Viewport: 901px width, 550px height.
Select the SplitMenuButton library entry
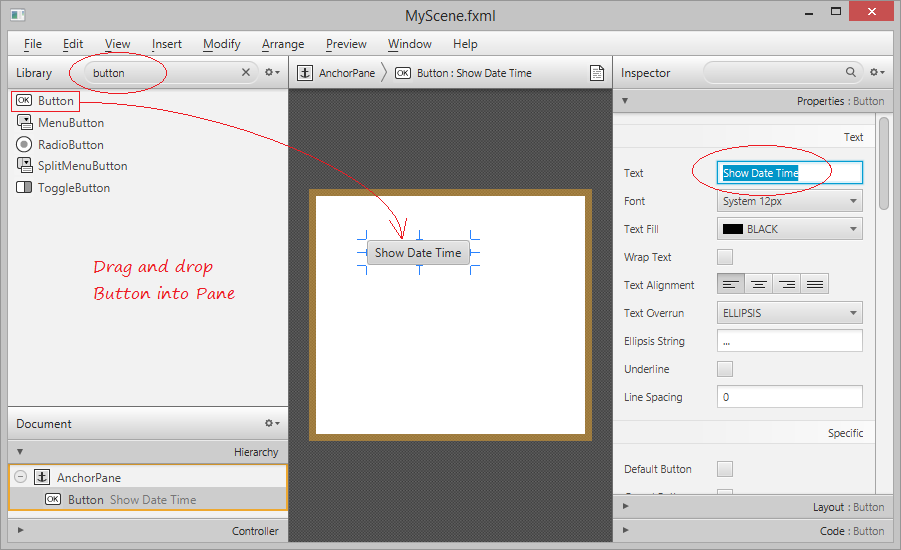pyautogui.click(x=83, y=166)
